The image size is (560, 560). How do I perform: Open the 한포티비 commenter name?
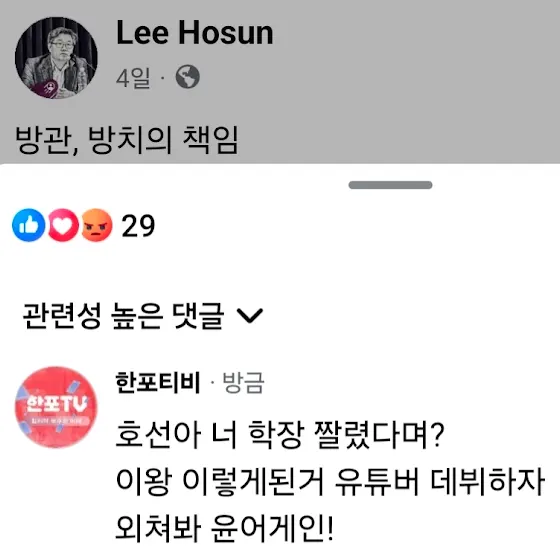tap(158, 382)
